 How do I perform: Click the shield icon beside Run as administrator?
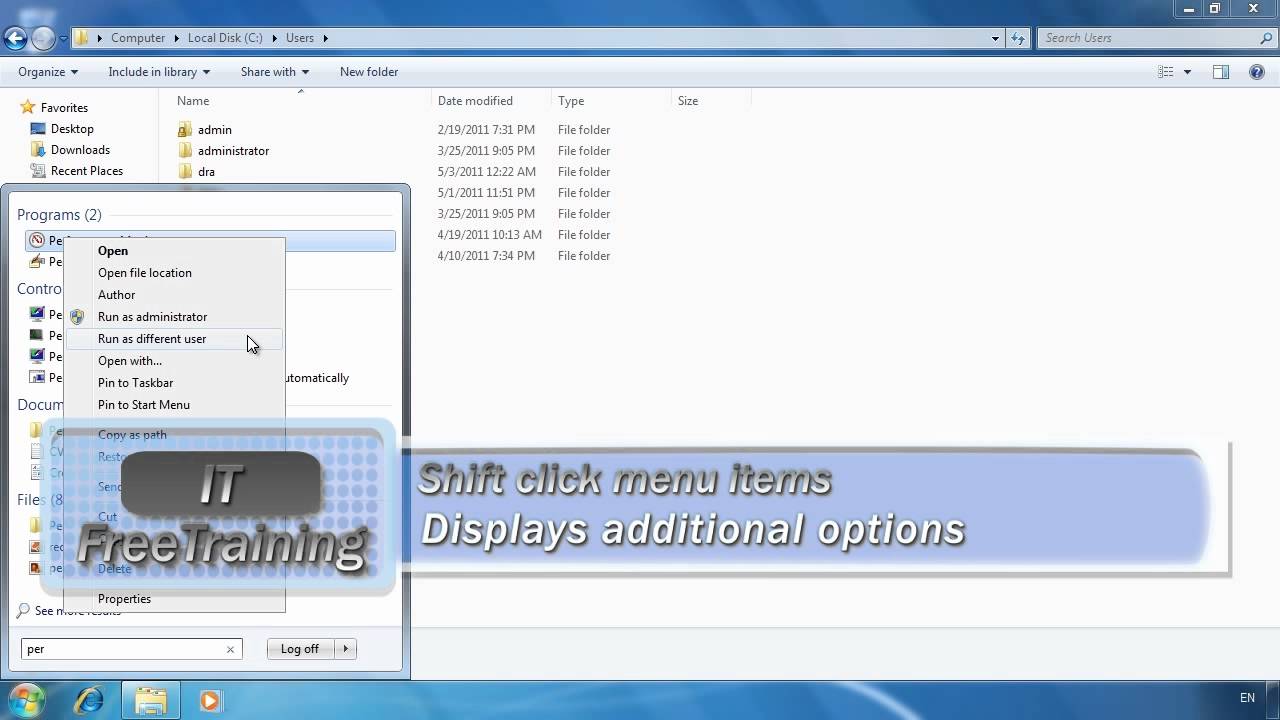click(77, 317)
